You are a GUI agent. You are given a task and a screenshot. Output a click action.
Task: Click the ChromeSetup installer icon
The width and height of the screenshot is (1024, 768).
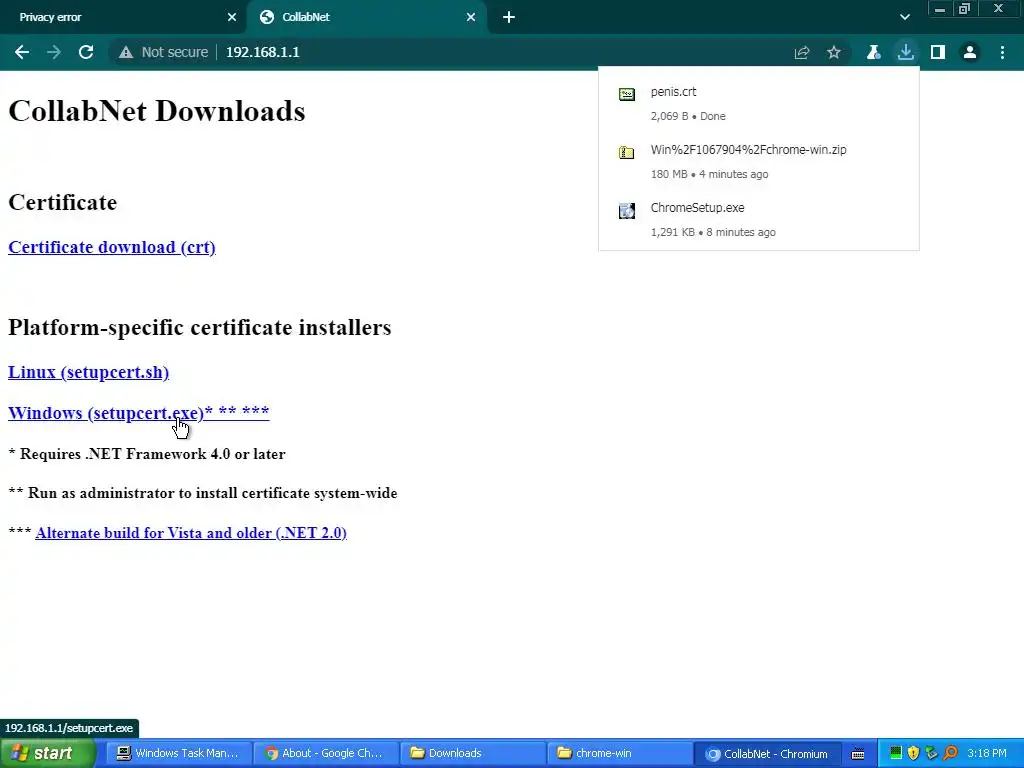pyautogui.click(x=627, y=210)
